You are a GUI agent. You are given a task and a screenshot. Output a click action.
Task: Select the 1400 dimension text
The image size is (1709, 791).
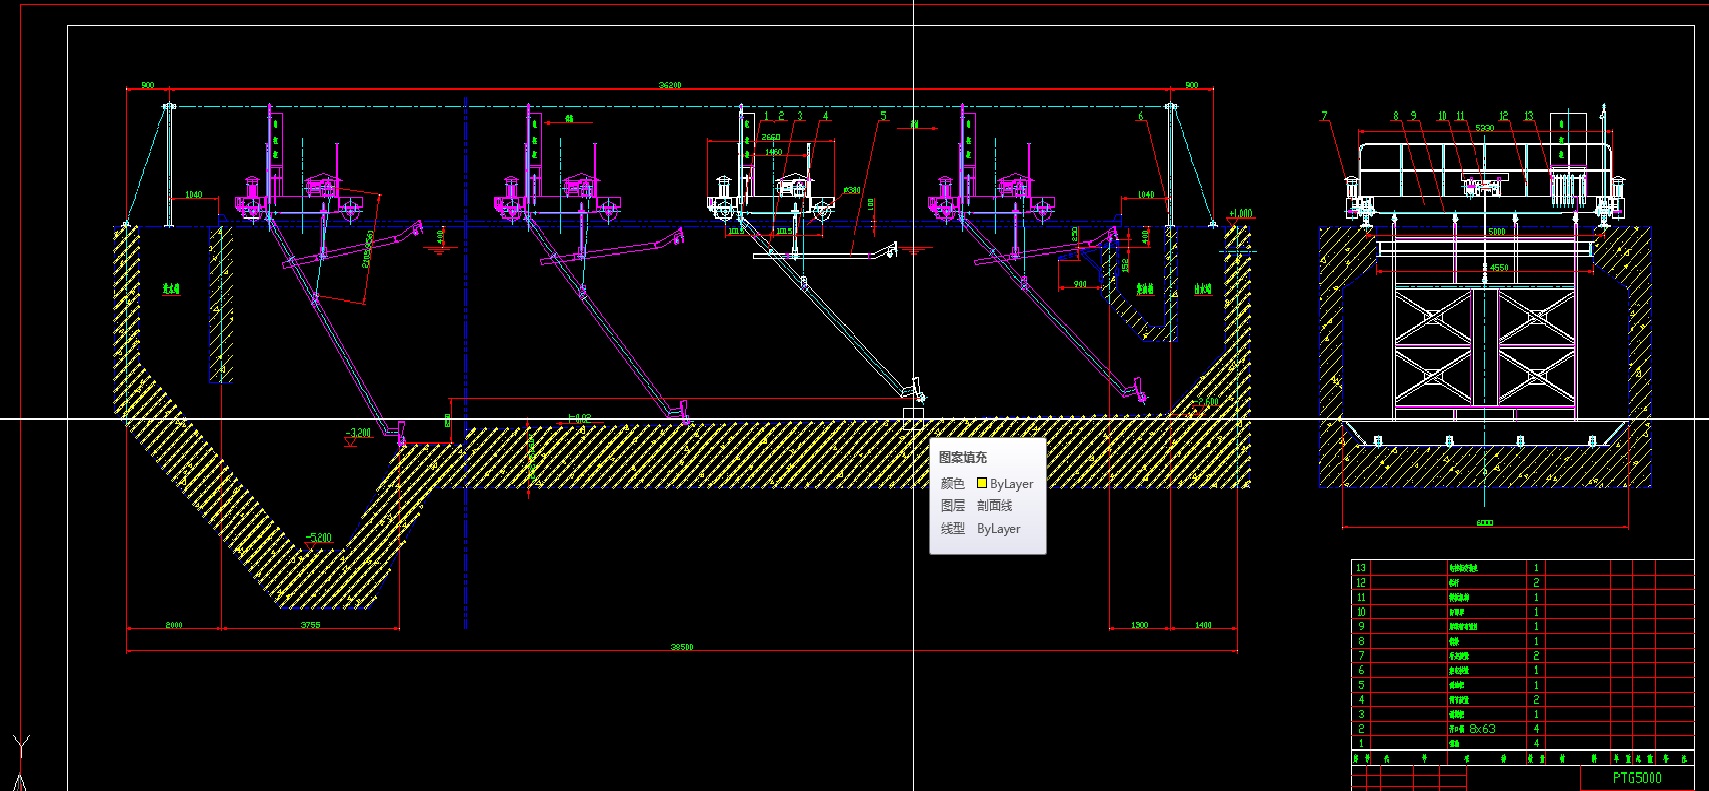pyautogui.click(x=1203, y=625)
